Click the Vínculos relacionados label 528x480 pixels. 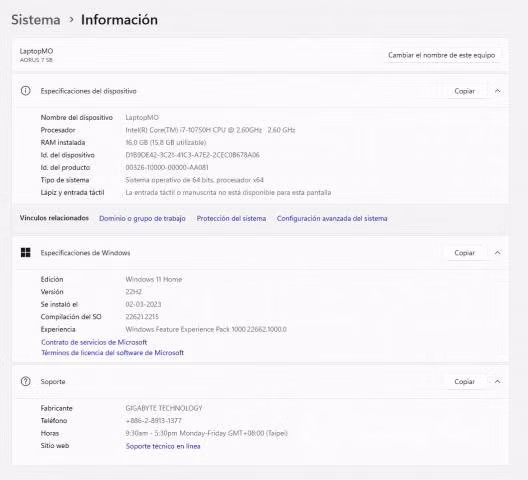pos(54,218)
